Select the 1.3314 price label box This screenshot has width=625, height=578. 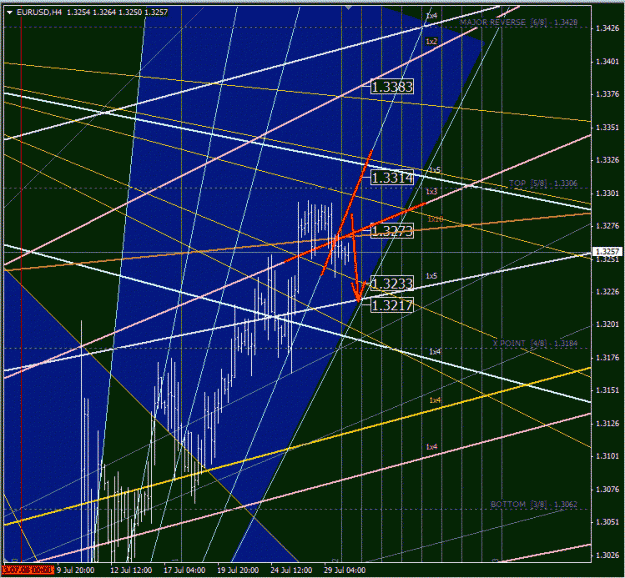(392, 177)
